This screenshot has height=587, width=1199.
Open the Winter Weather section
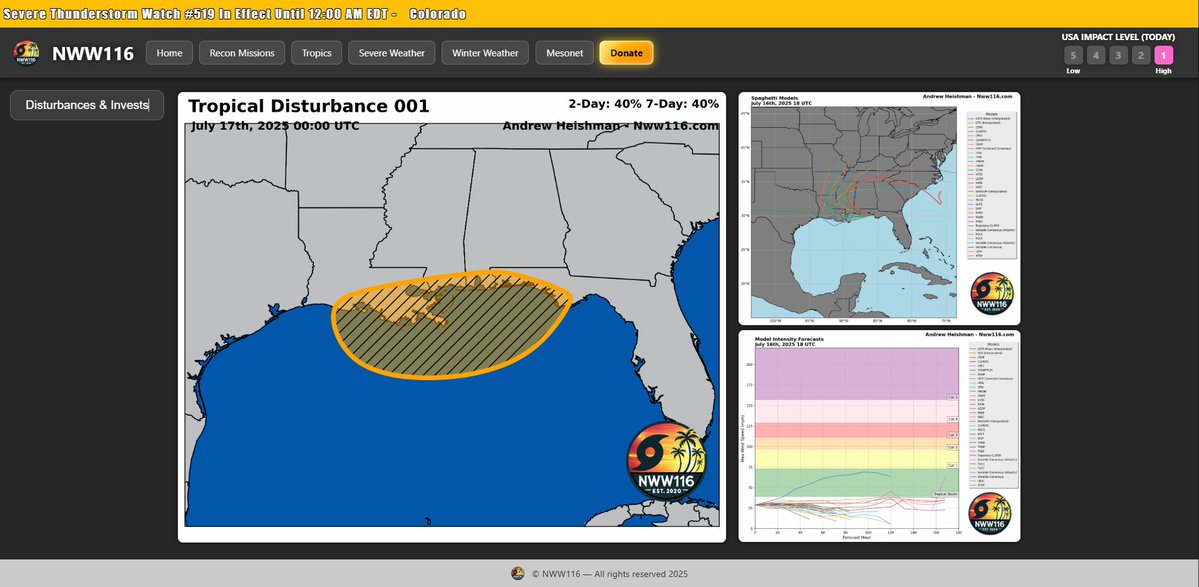coord(485,53)
